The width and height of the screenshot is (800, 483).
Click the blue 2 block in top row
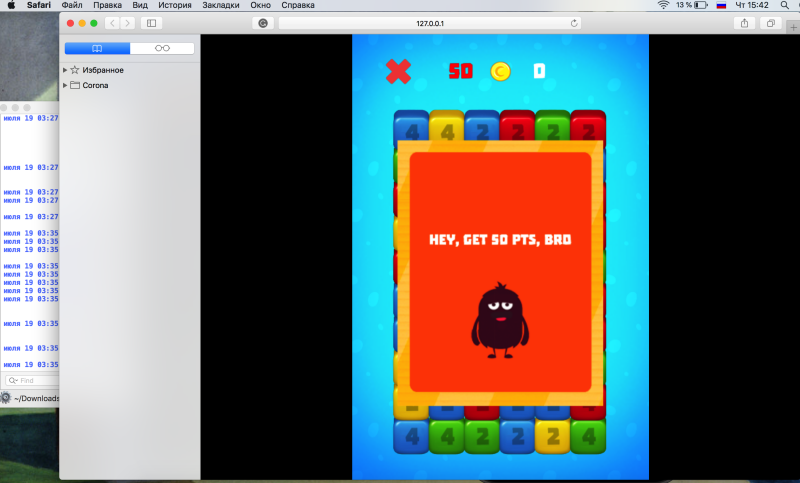(482, 125)
